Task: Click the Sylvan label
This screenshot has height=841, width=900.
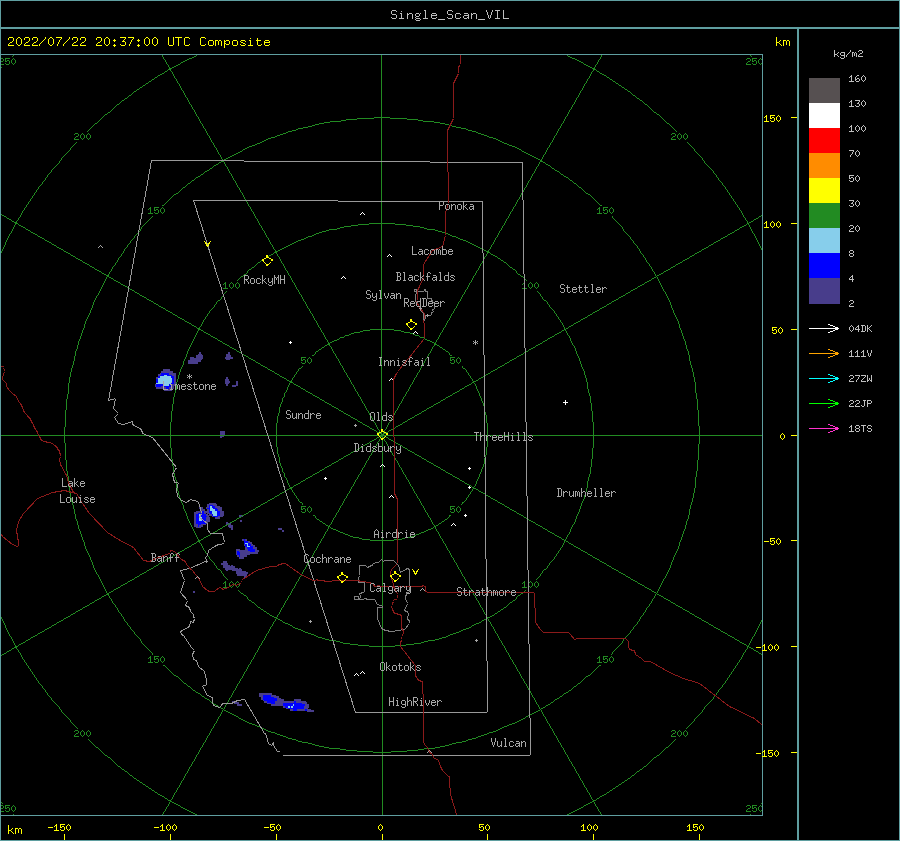Action: pyautogui.click(x=383, y=295)
